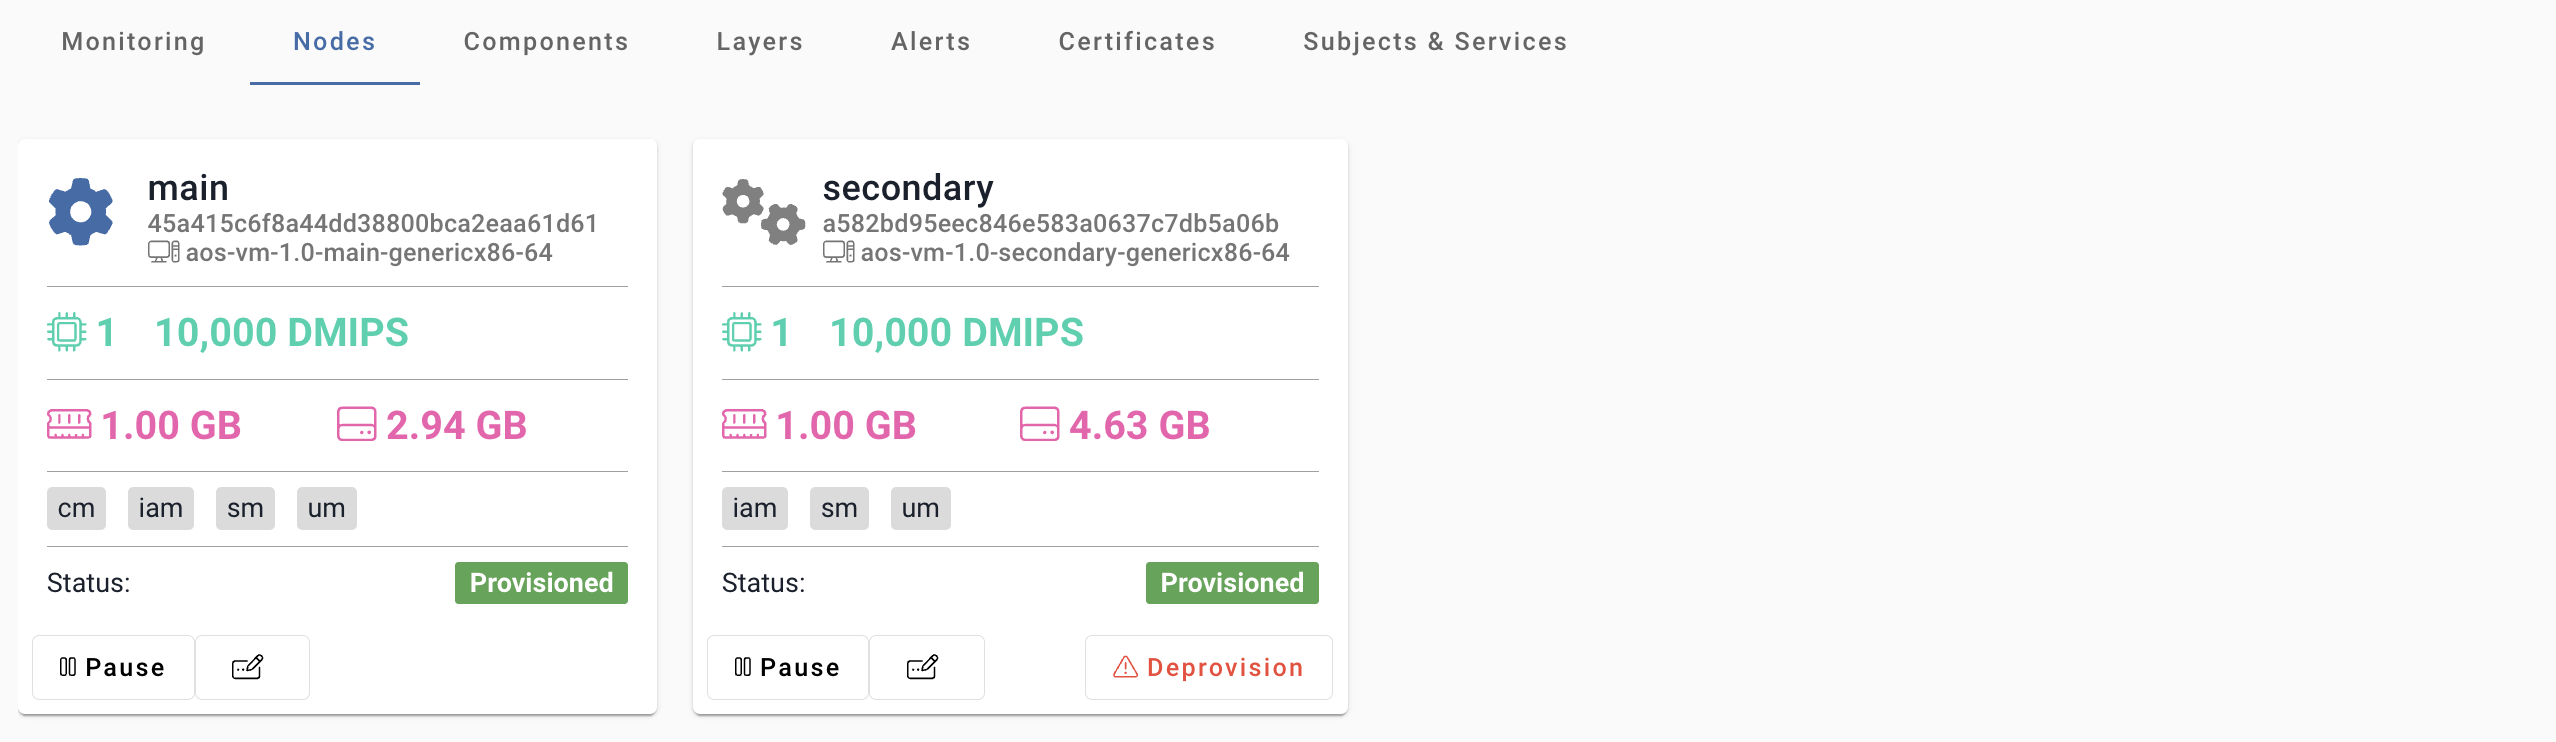The width and height of the screenshot is (2556, 742).
Task: Click the edit icon button on main node
Action: click(248, 667)
